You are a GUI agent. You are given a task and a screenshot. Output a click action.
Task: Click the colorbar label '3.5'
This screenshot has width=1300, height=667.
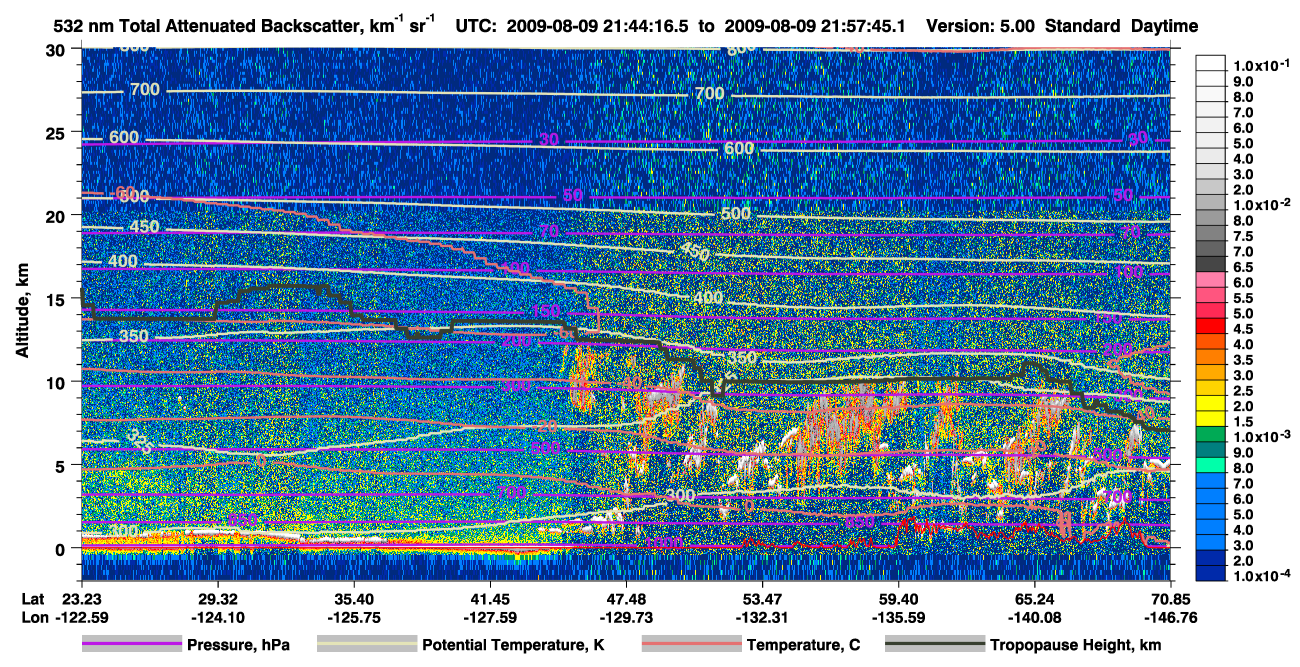(x=1243, y=359)
